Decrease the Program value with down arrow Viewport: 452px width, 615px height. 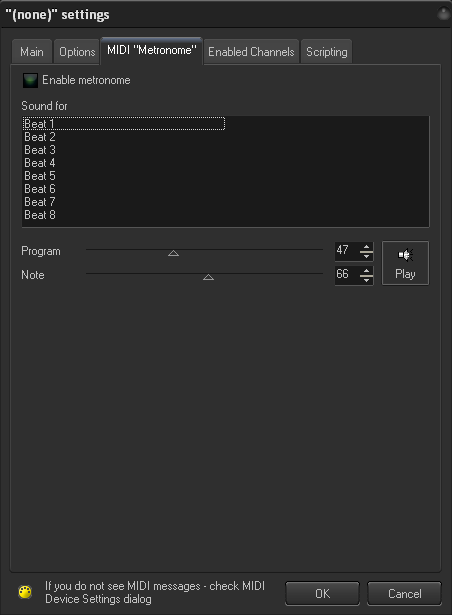click(366, 256)
